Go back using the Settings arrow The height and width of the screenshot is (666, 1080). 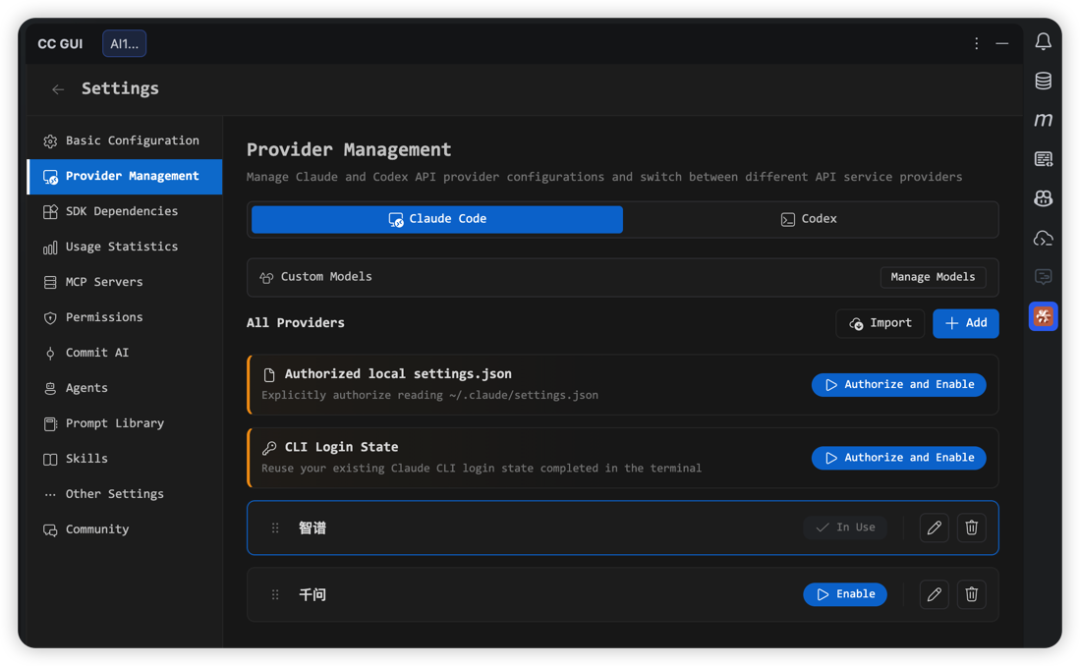point(58,89)
